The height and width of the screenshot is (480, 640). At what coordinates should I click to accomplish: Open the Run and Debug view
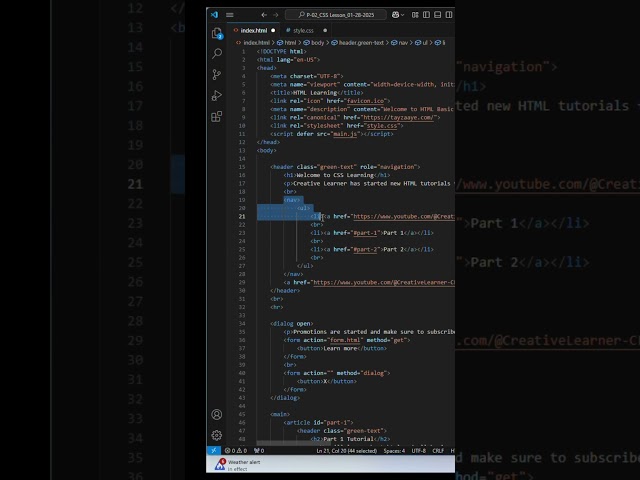click(x=217, y=96)
